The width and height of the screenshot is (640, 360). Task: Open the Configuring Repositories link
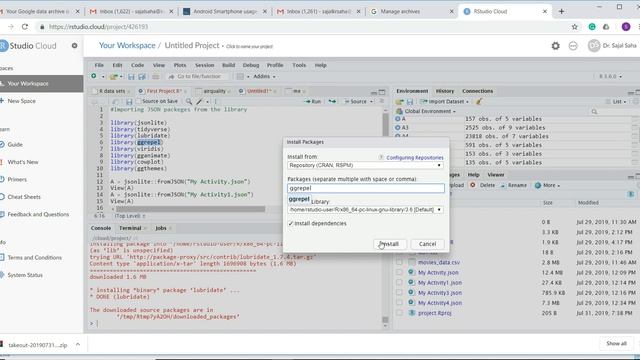[415, 158]
